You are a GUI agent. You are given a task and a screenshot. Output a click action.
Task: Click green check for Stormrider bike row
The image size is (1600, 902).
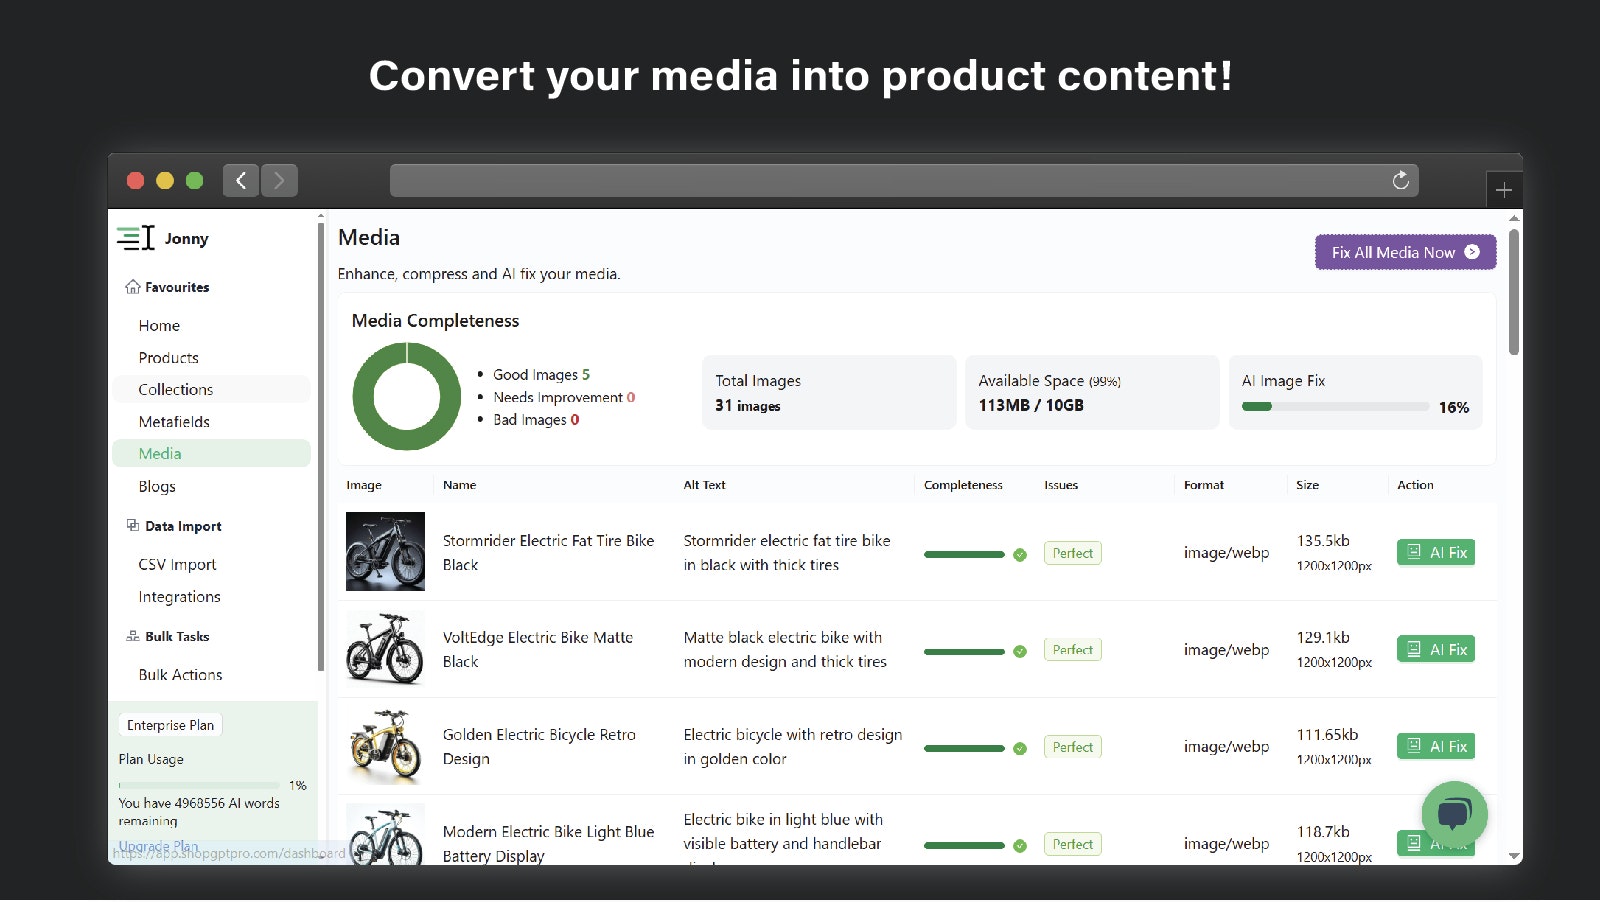point(1020,555)
